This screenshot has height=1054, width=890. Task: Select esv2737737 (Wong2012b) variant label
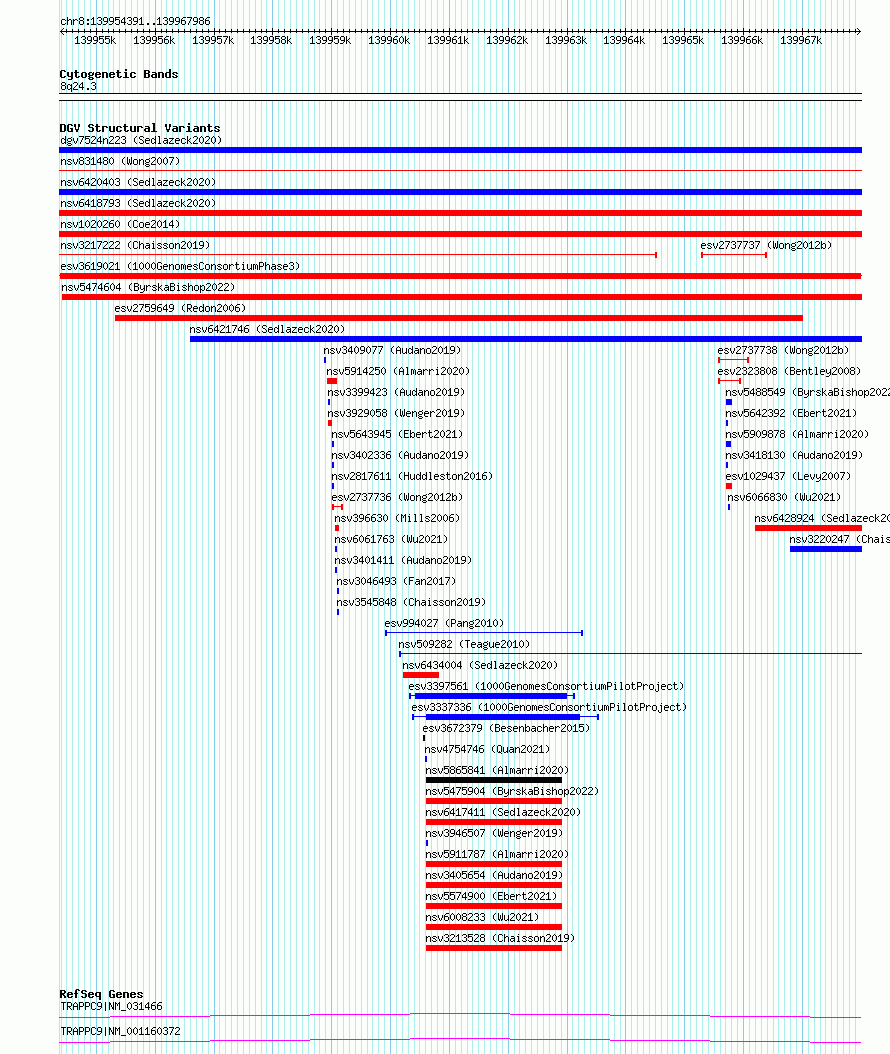[x=766, y=245]
